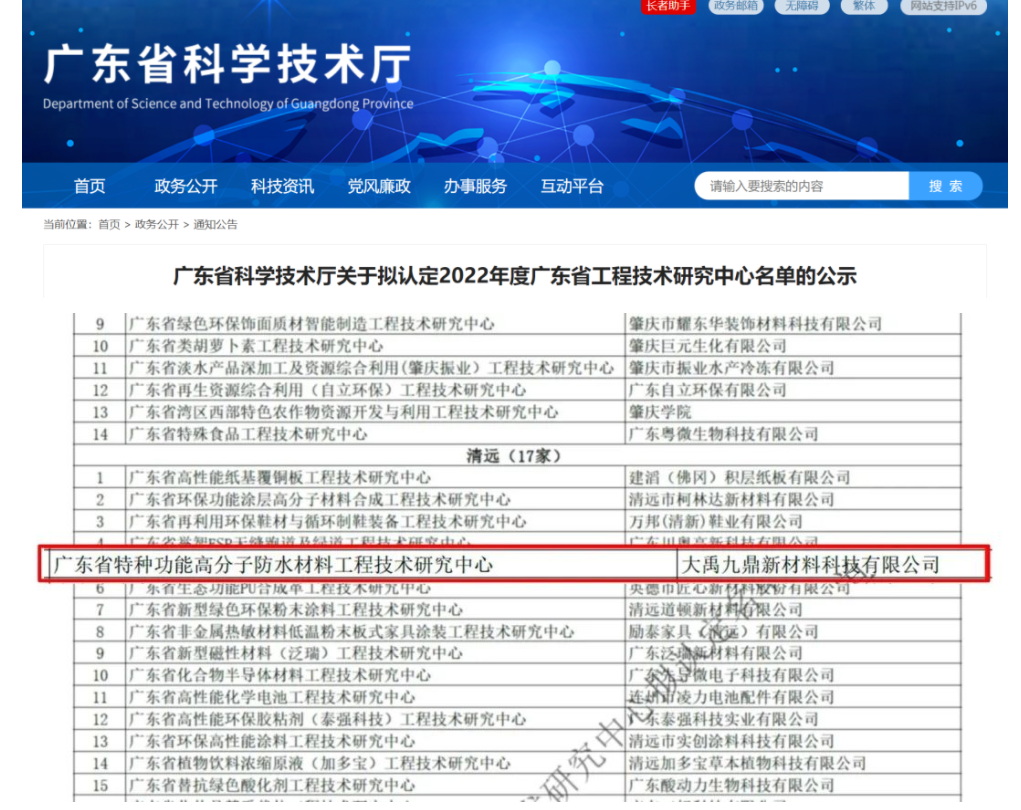This screenshot has height=810, width=1021.
Task: Select the 励泰家具 company cell
Action: click(792, 632)
